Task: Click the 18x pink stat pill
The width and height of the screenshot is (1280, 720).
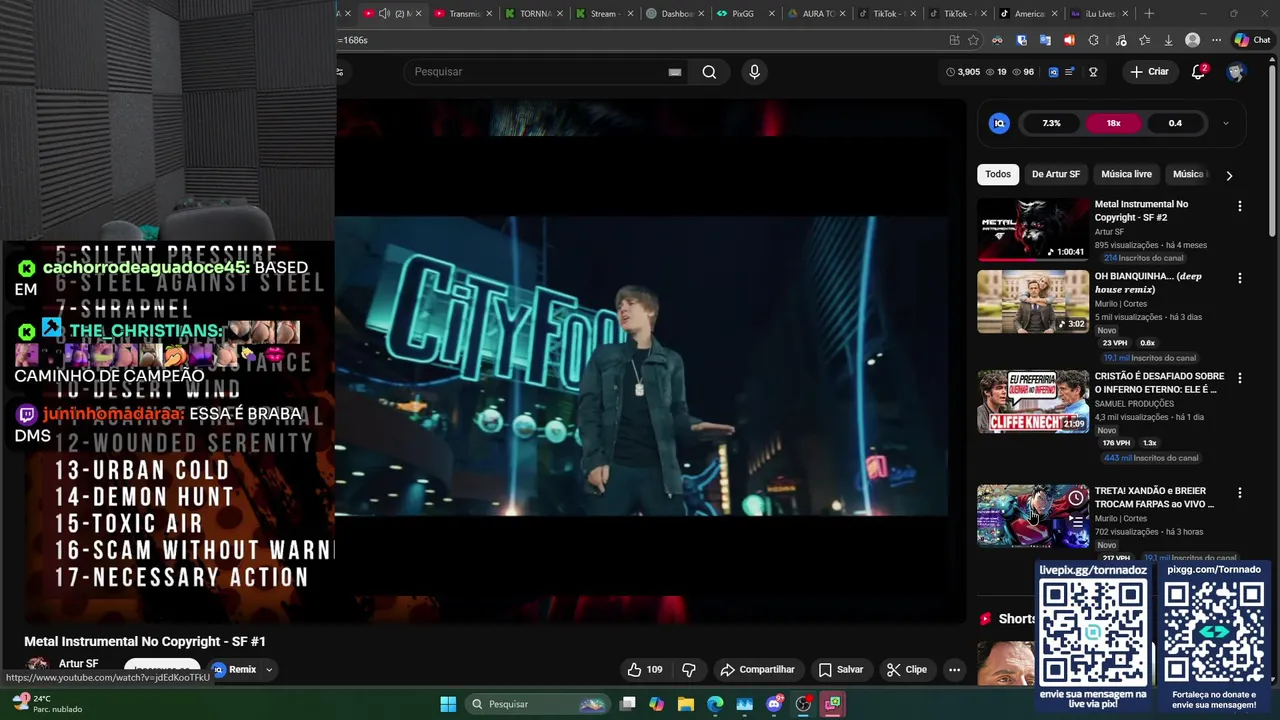Action: [1113, 123]
